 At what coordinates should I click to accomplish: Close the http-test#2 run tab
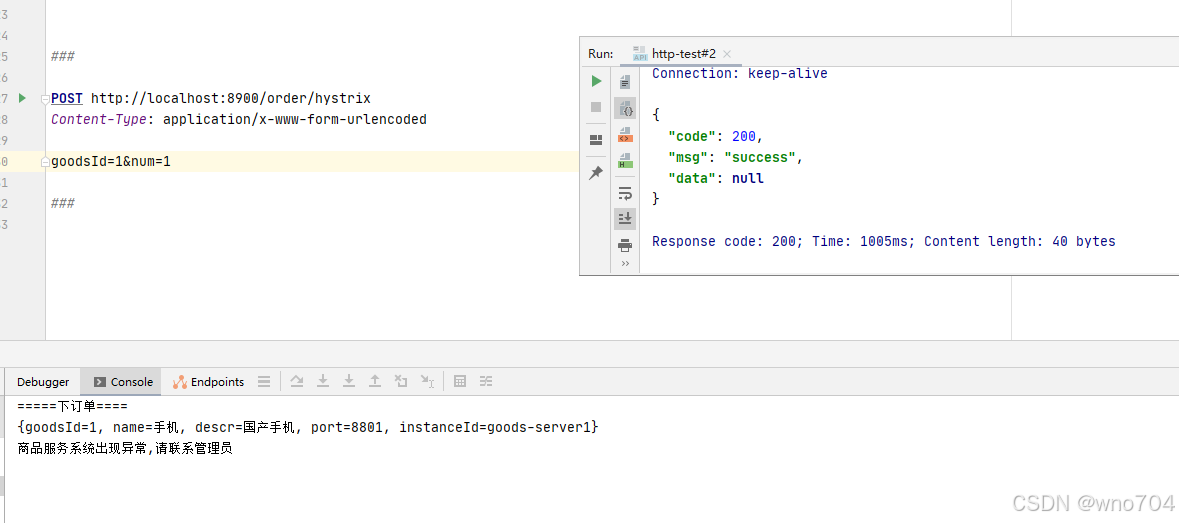[726, 54]
